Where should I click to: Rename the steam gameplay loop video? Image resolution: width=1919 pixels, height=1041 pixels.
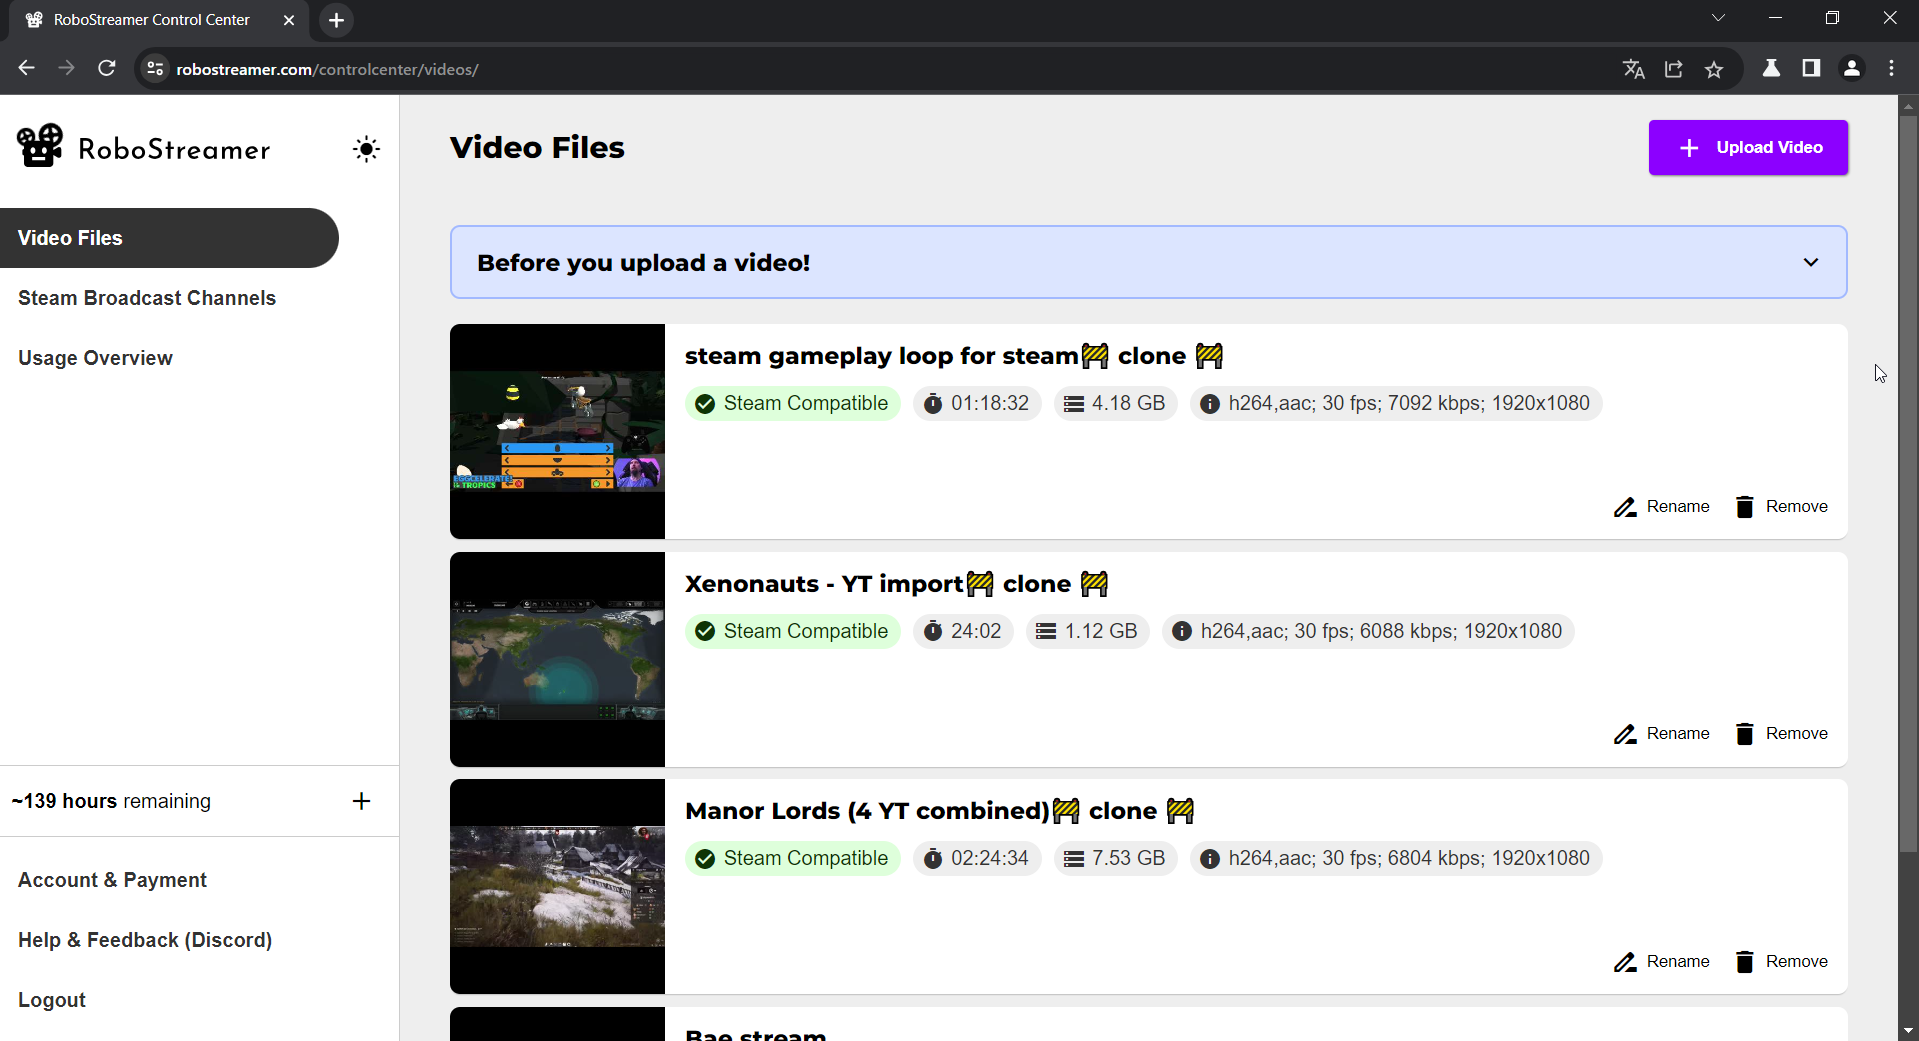pyautogui.click(x=1662, y=507)
